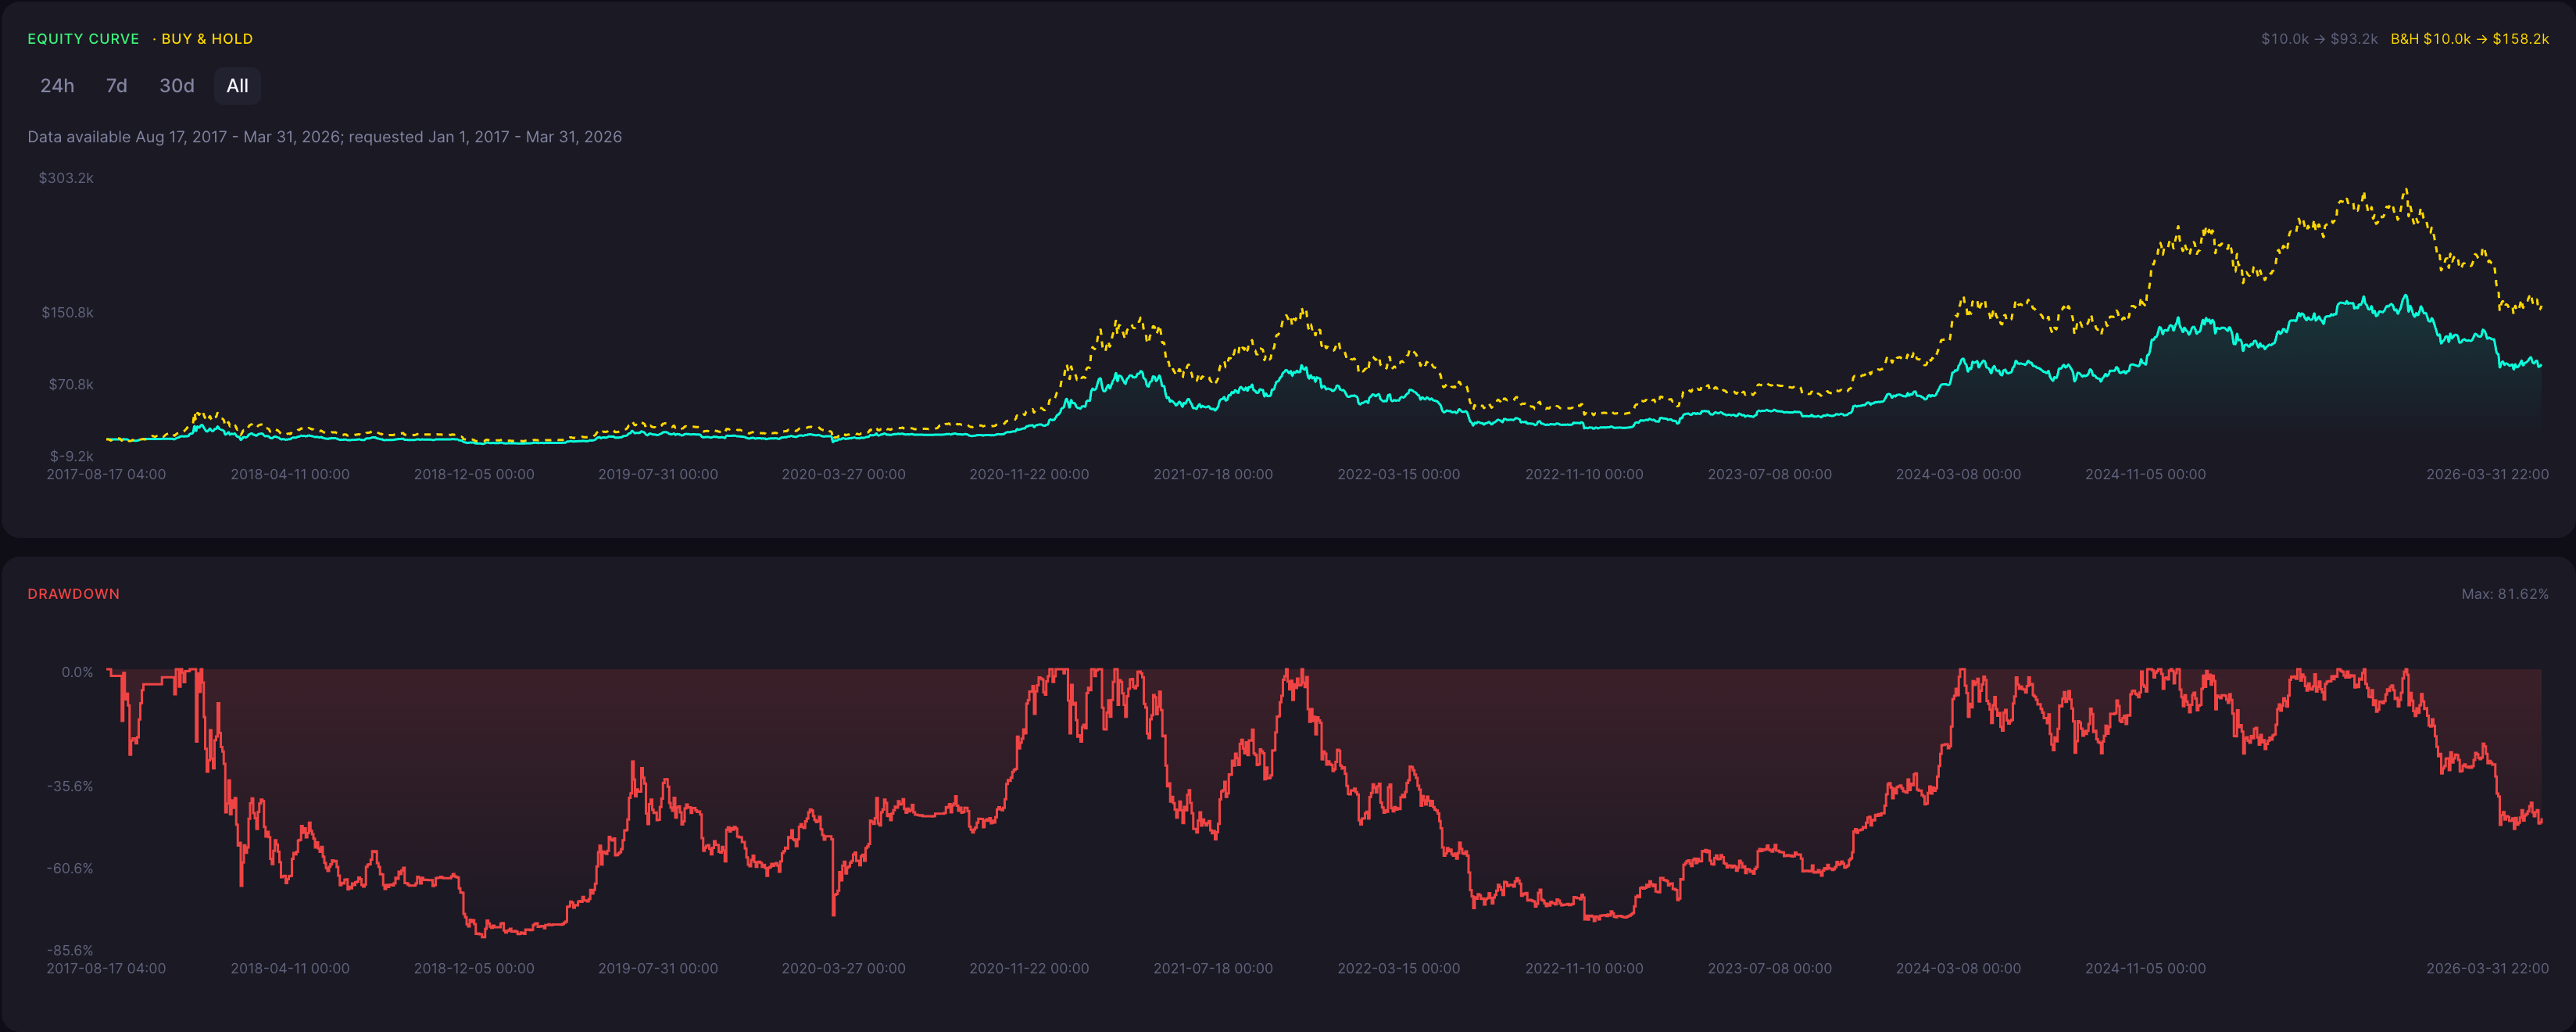Click the DRAWDOWN panel title
The height and width of the screenshot is (1032, 2576).
coord(74,594)
